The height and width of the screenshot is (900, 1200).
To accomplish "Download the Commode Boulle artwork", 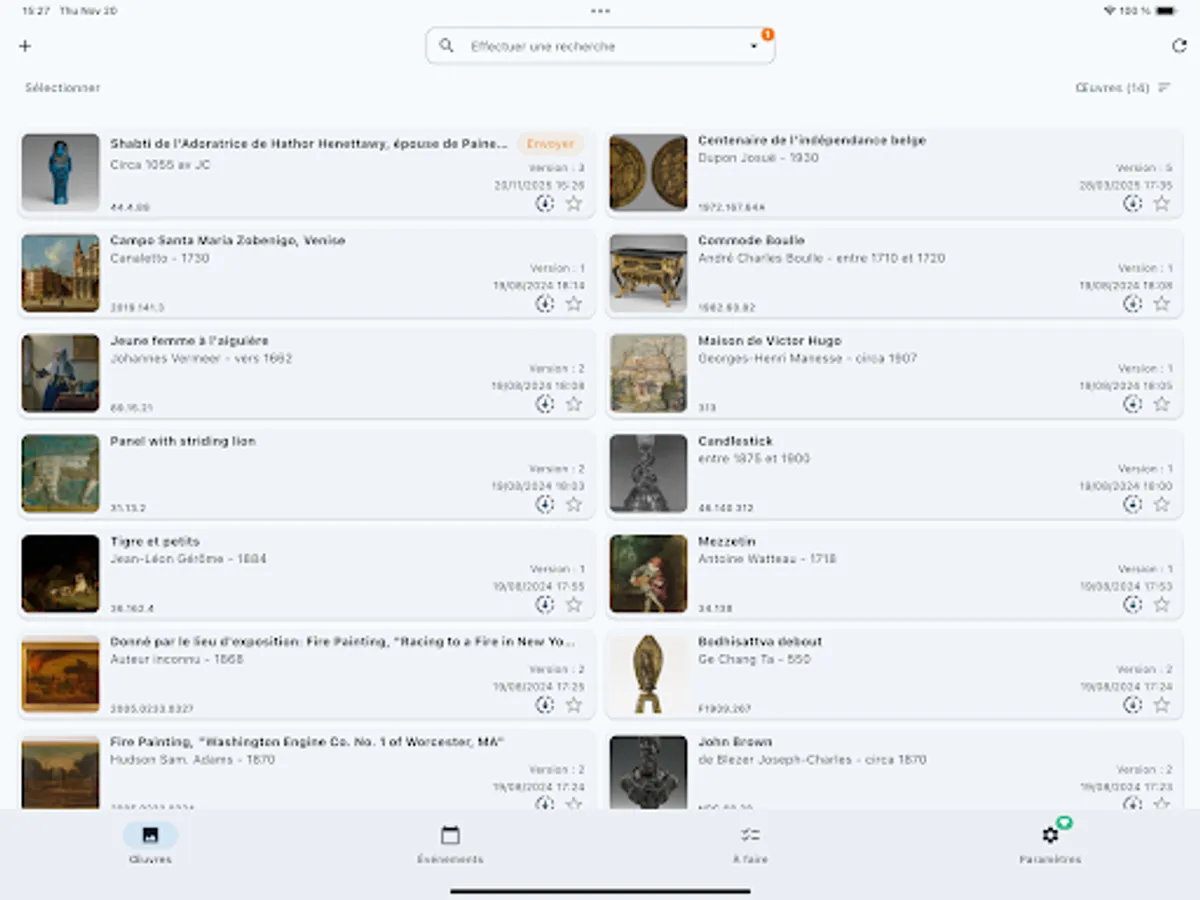I will (x=1132, y=304).
